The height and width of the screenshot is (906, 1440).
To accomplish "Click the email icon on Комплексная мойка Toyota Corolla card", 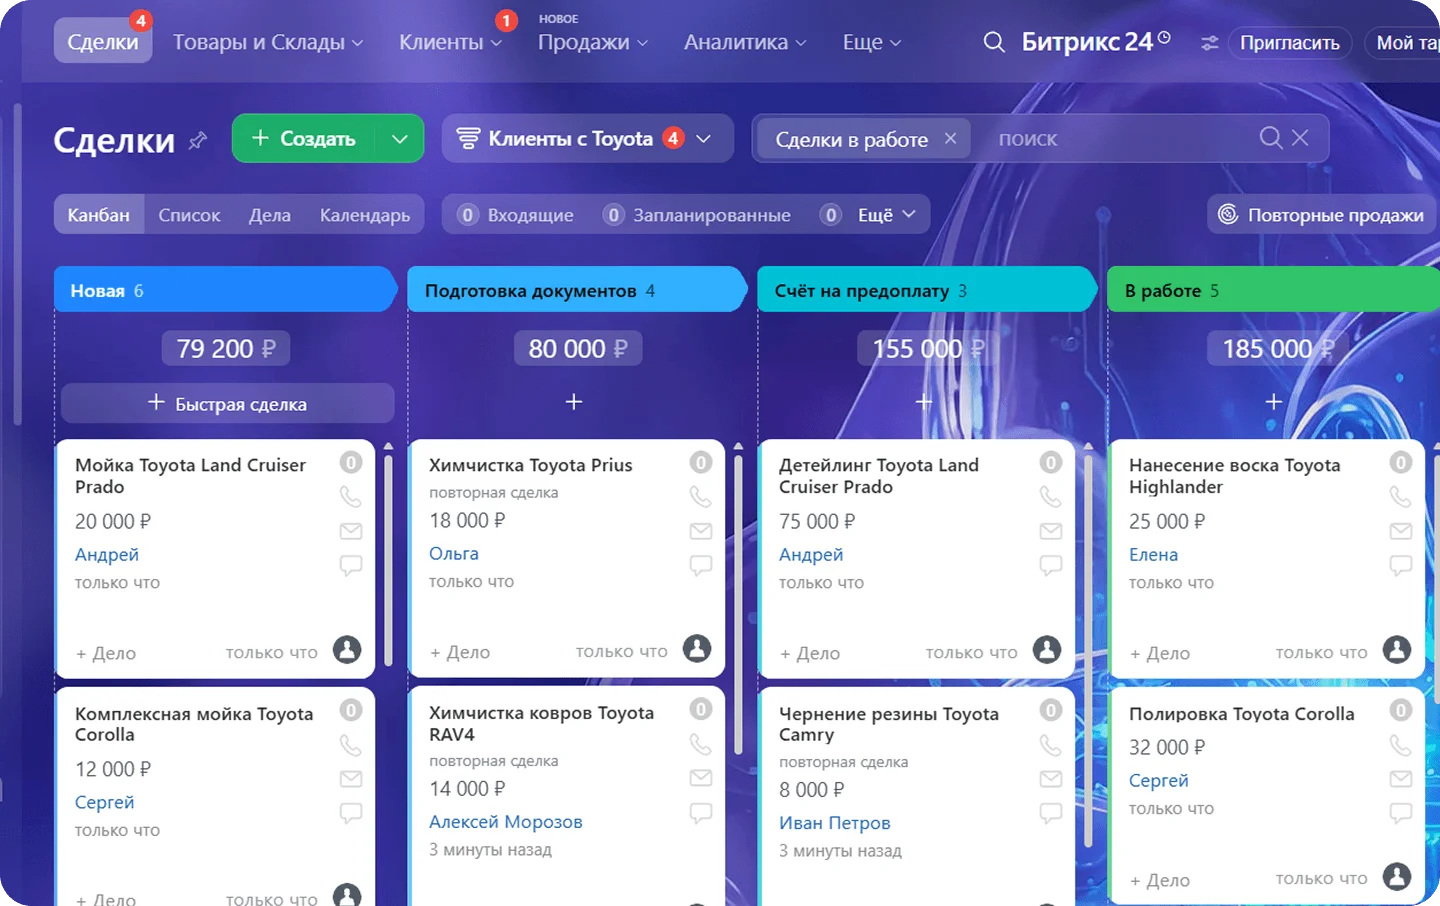I will (x=351, y=778).
